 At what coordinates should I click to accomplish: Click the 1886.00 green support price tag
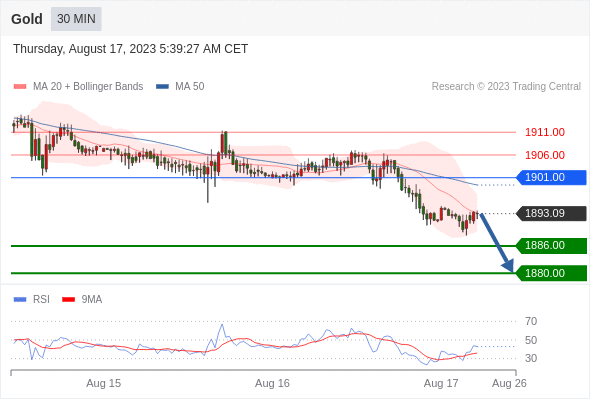click(551, 245)
